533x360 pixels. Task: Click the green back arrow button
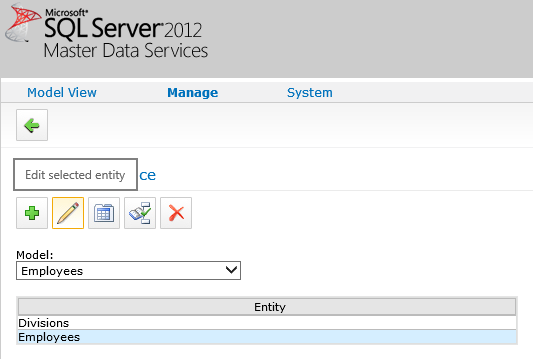tap(32, 125)
